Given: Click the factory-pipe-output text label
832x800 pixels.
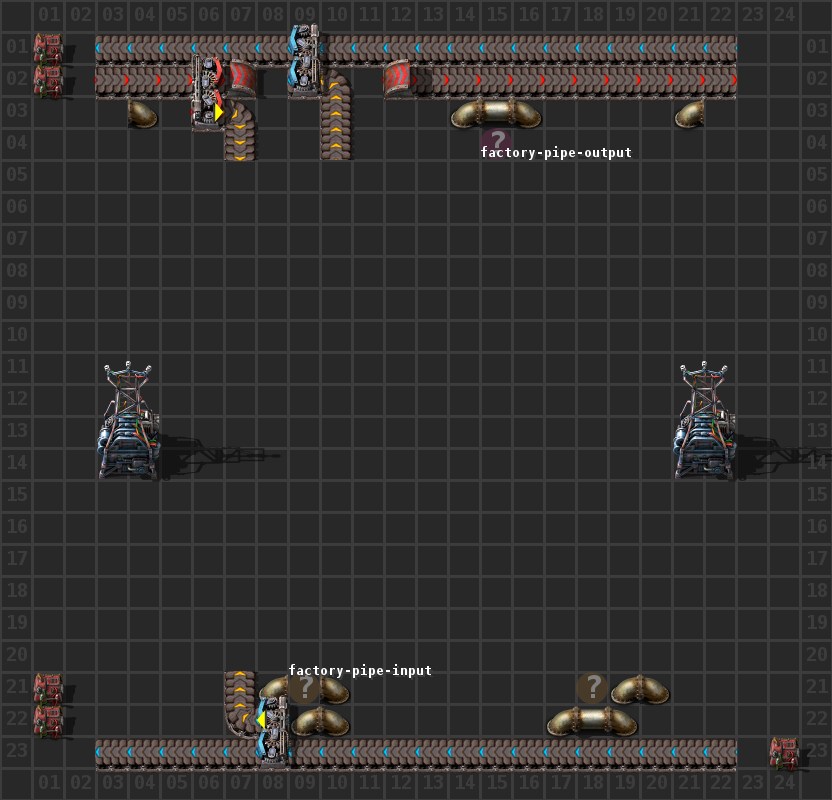Looking at the screenshot, I should pyautogui.click(x=555, y=152).
